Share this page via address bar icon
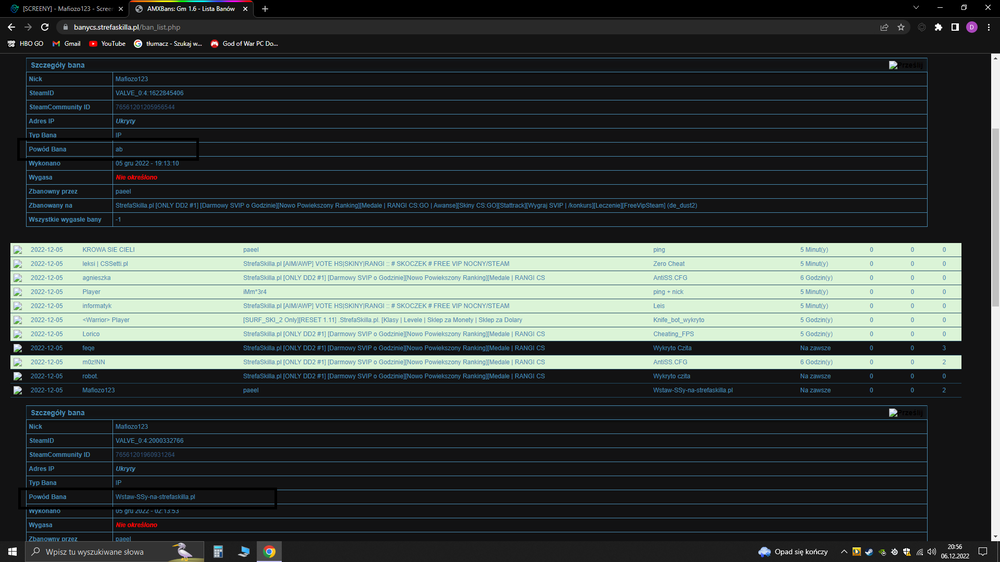The width and height of the screenshot is (1000, 562). pyautogui.click(x=884, y=27)
